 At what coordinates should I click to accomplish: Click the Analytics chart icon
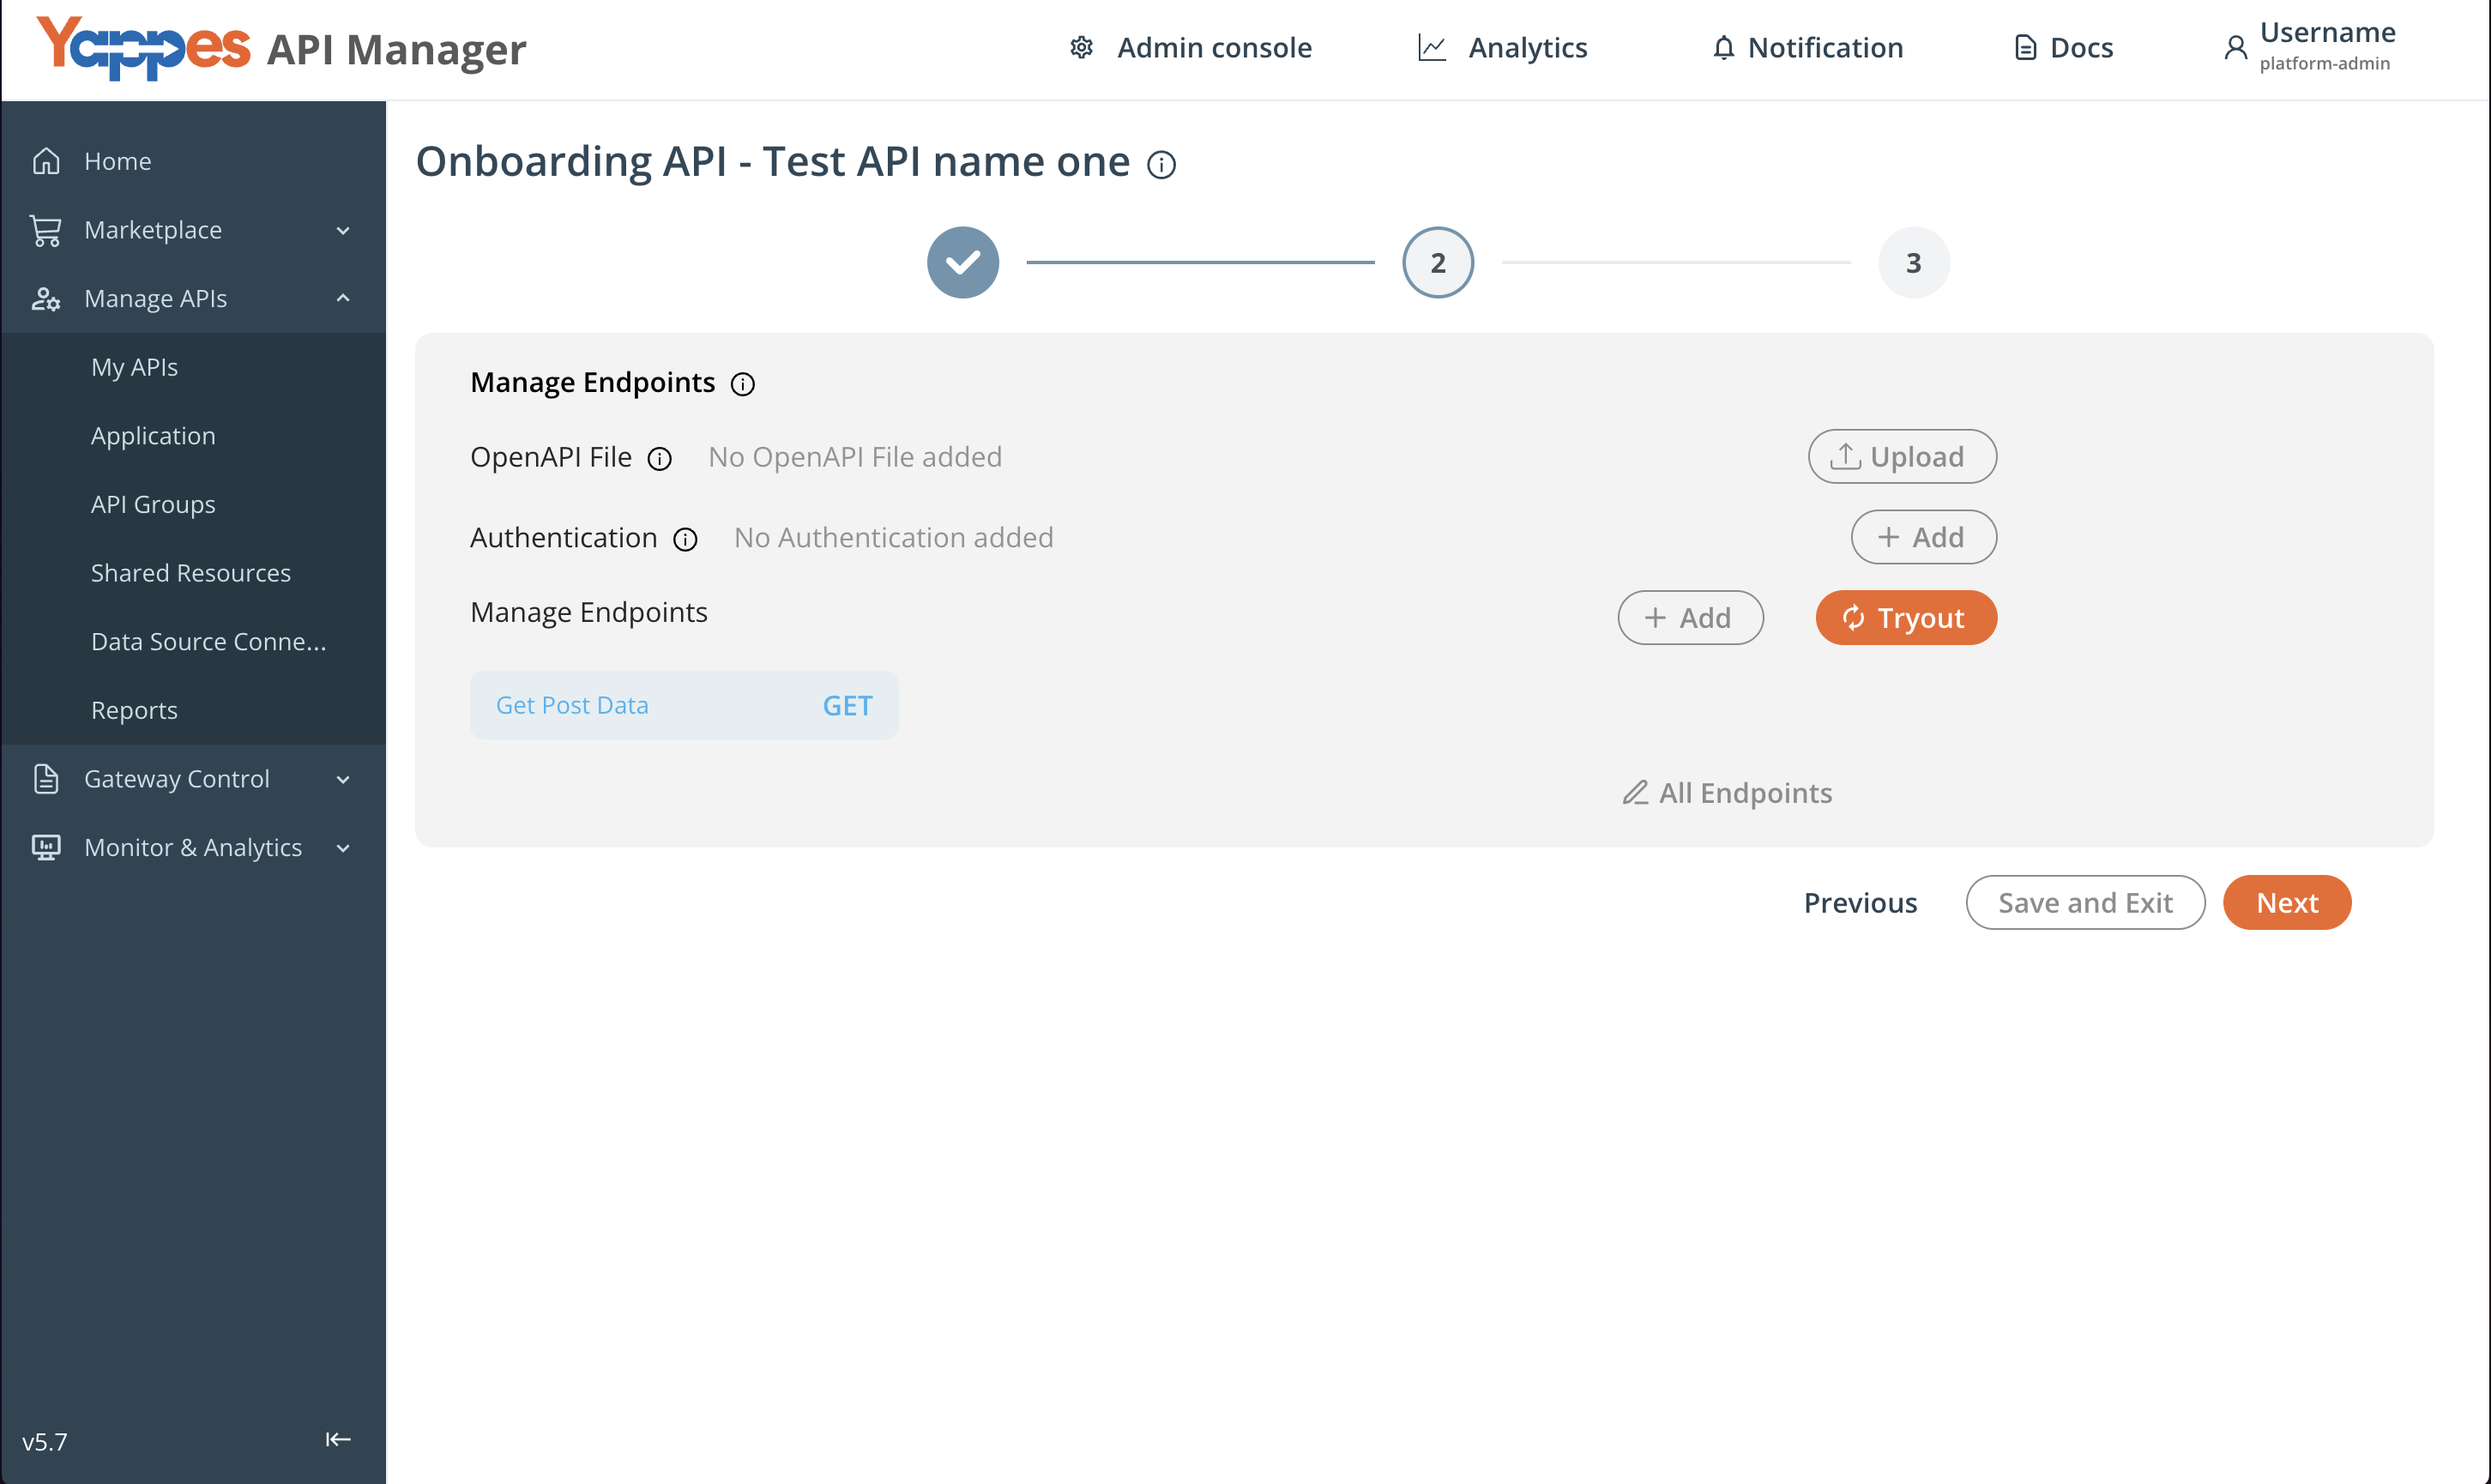[x=1432, y=47]
